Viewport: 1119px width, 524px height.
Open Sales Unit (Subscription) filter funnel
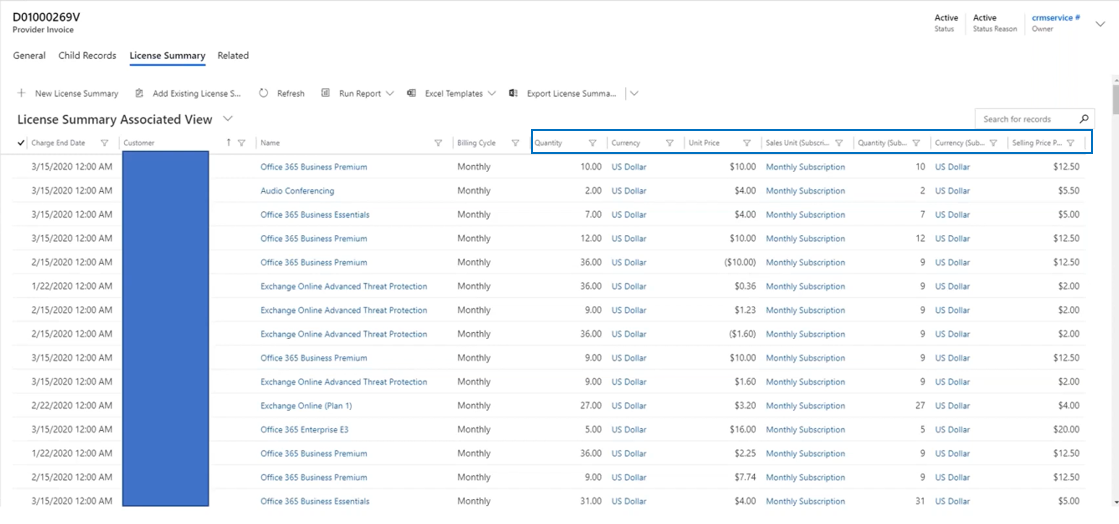[839, 143]
